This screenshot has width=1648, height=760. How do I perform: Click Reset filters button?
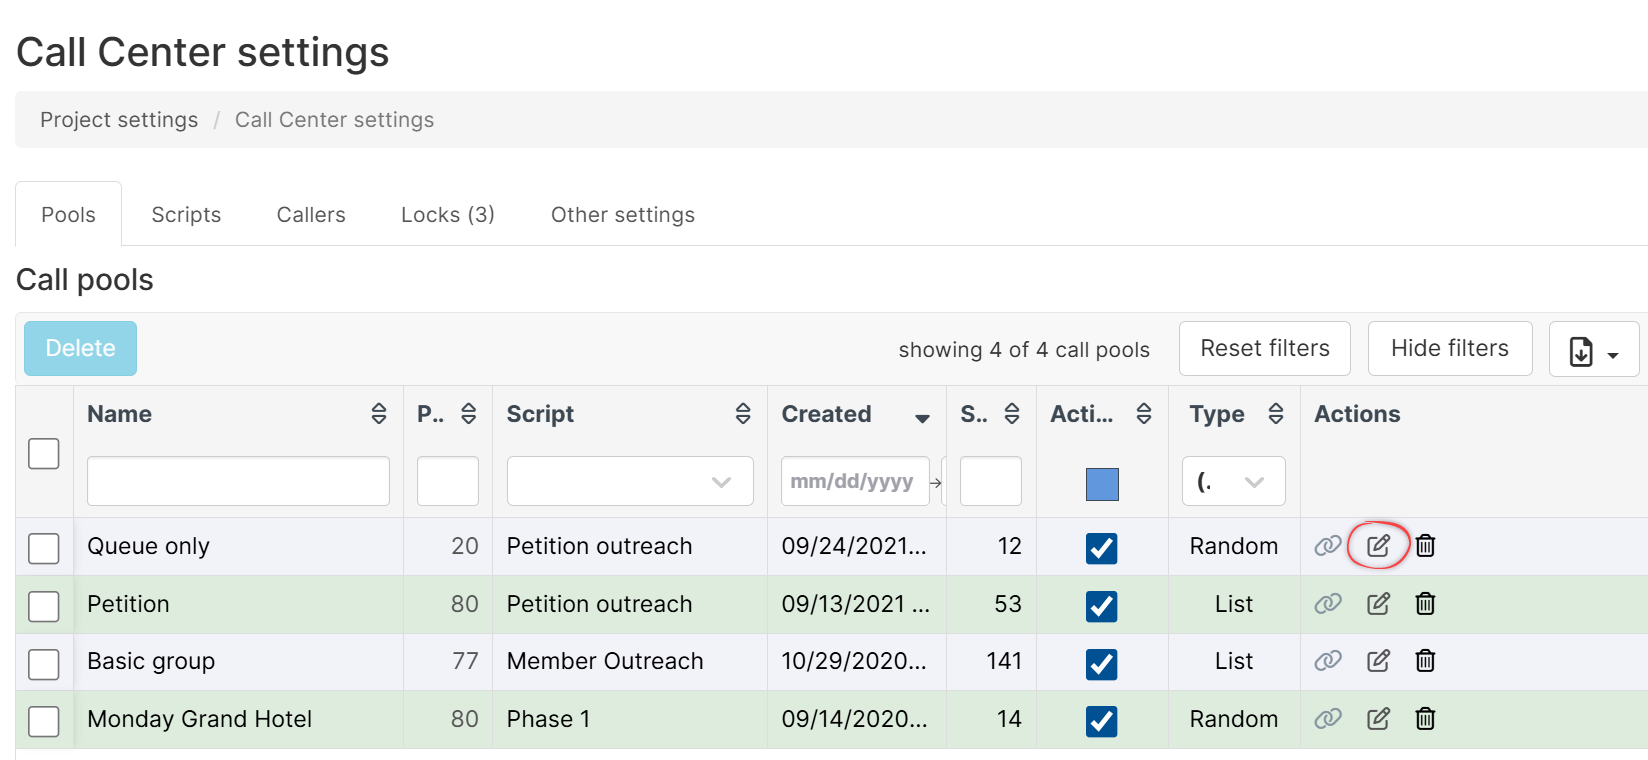pos(1265,348)
